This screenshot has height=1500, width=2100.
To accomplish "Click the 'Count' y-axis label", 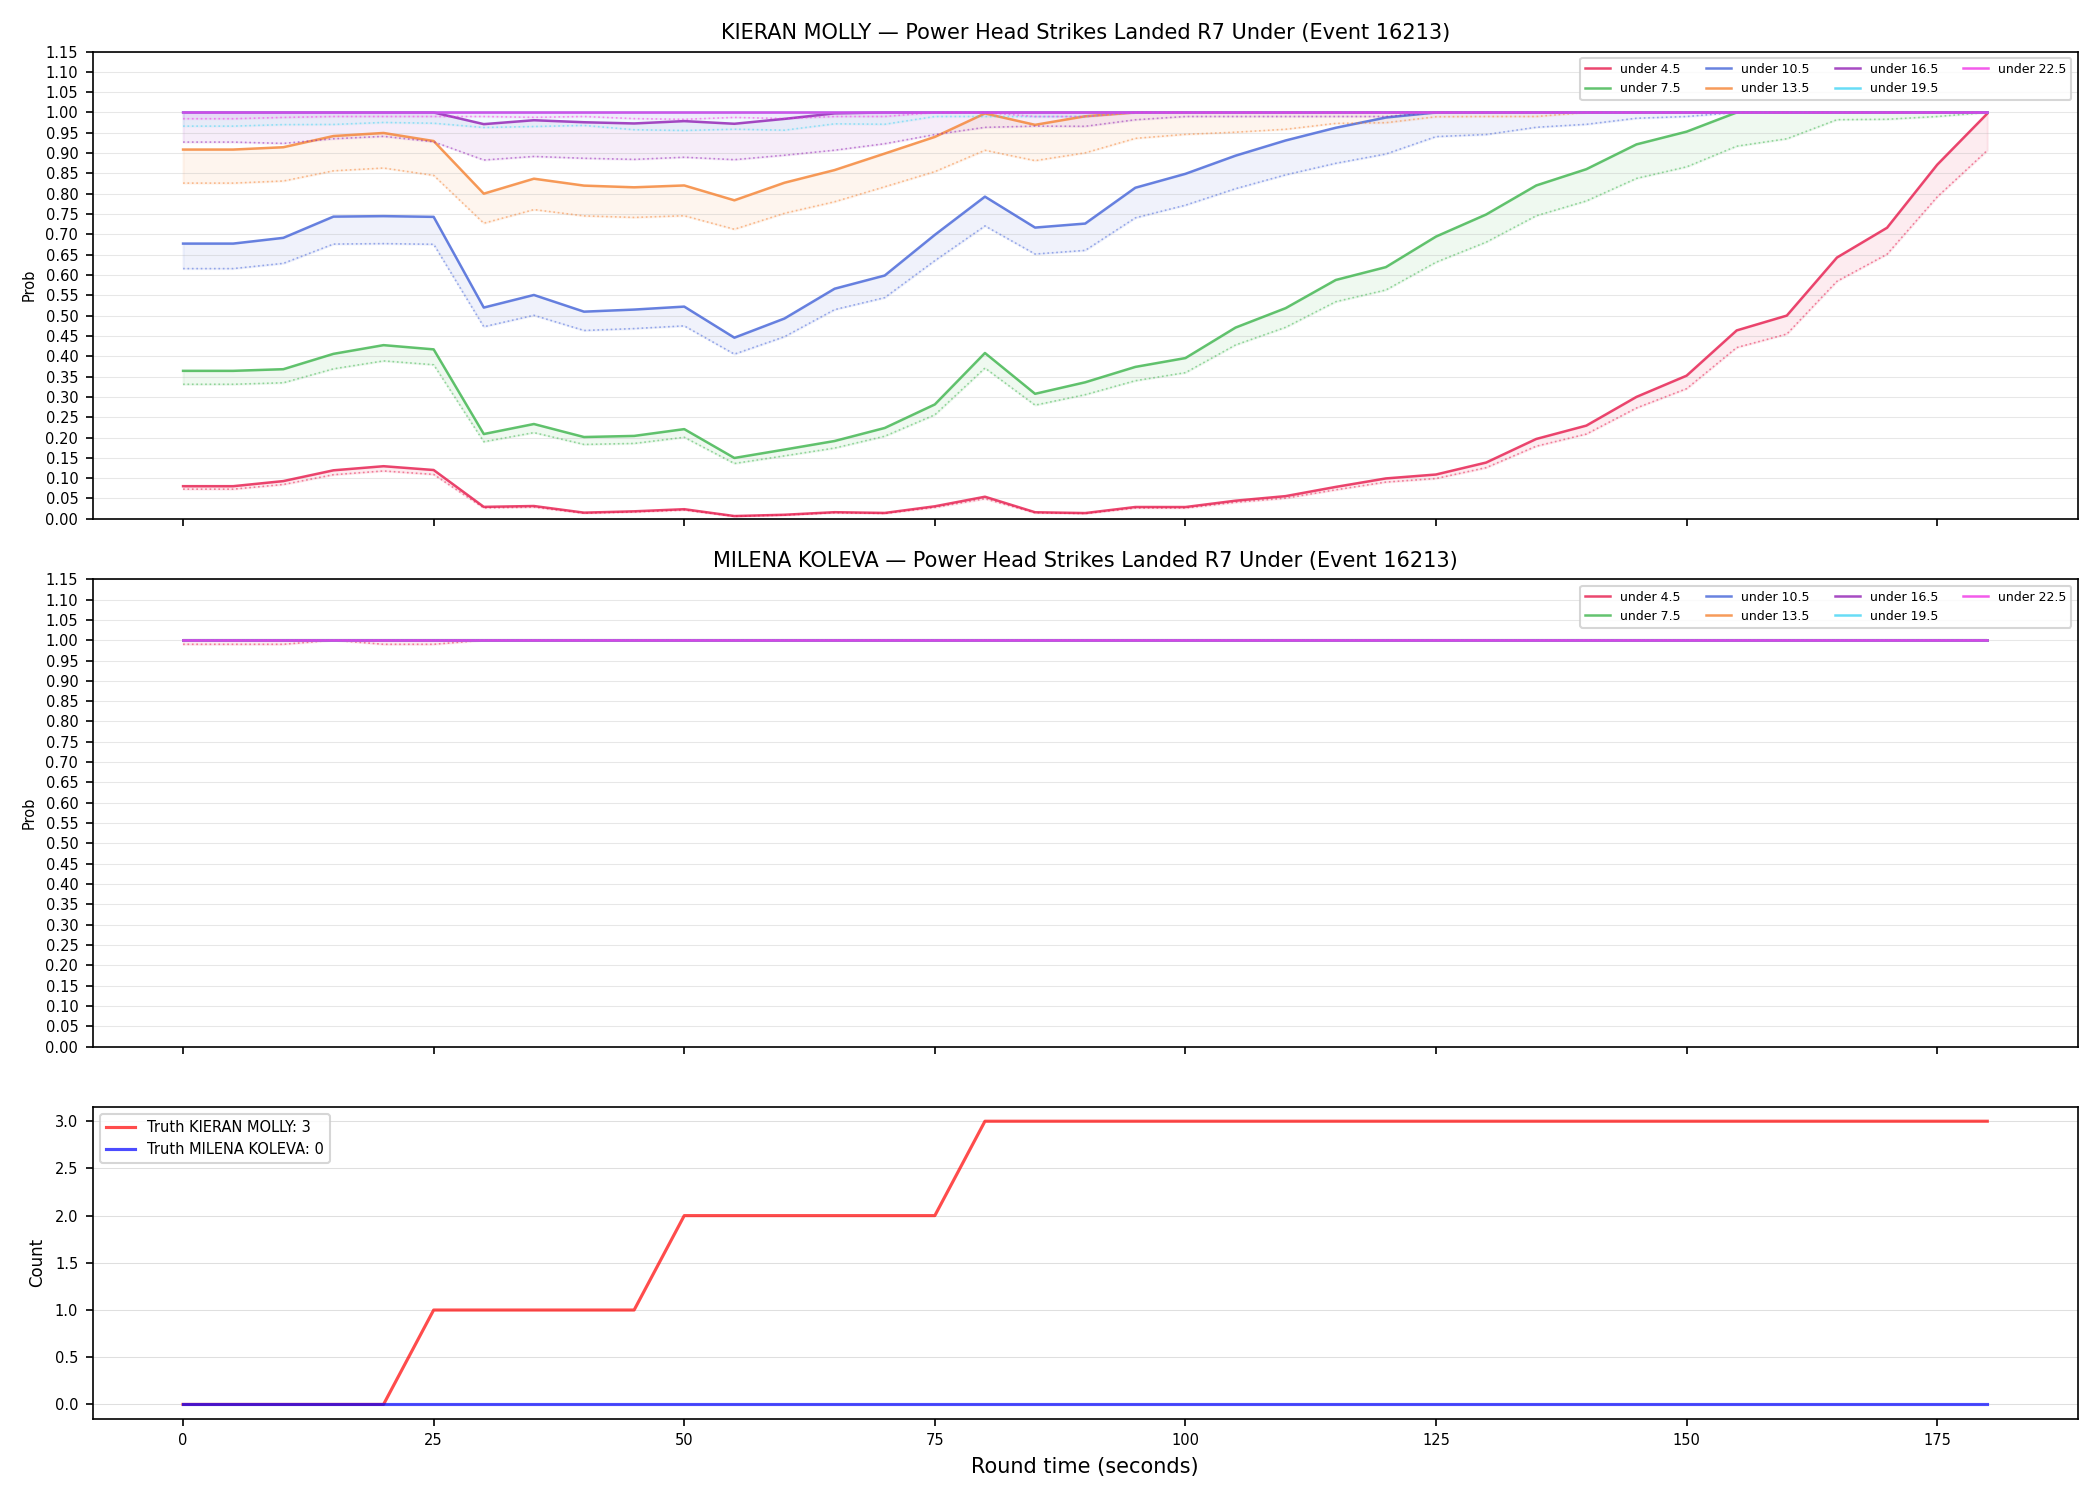I will 36,1263.
